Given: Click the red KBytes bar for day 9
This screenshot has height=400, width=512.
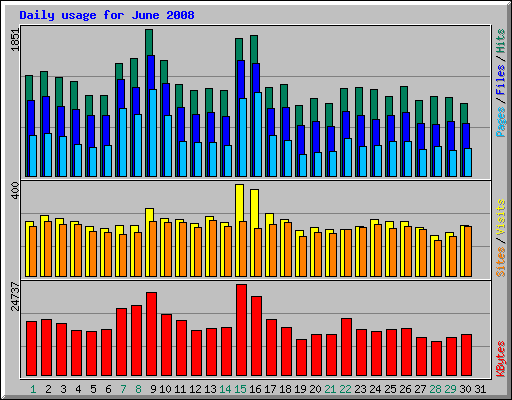Looking at the screenshot, I should coord(151,334).
